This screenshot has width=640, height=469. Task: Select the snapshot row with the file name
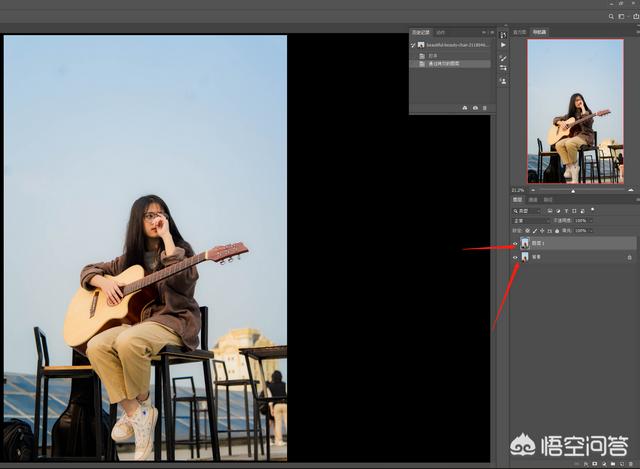point(450,45)
